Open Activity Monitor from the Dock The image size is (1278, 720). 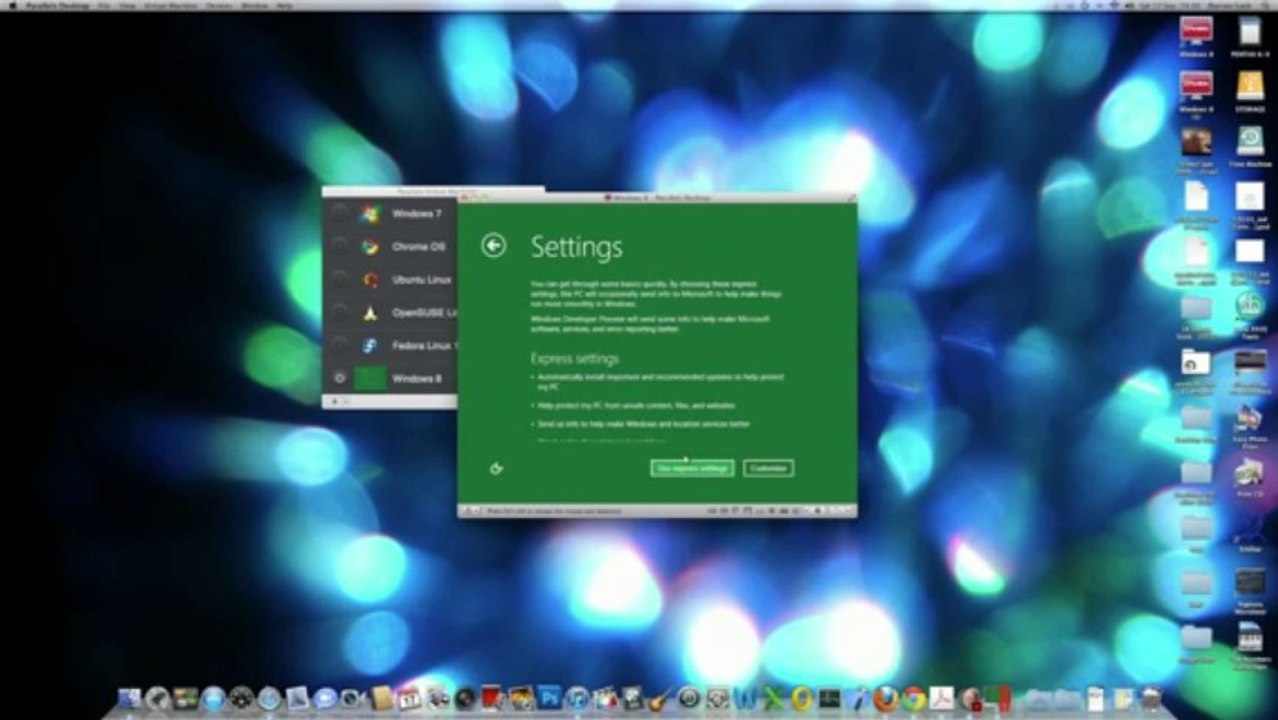(830, 699)
